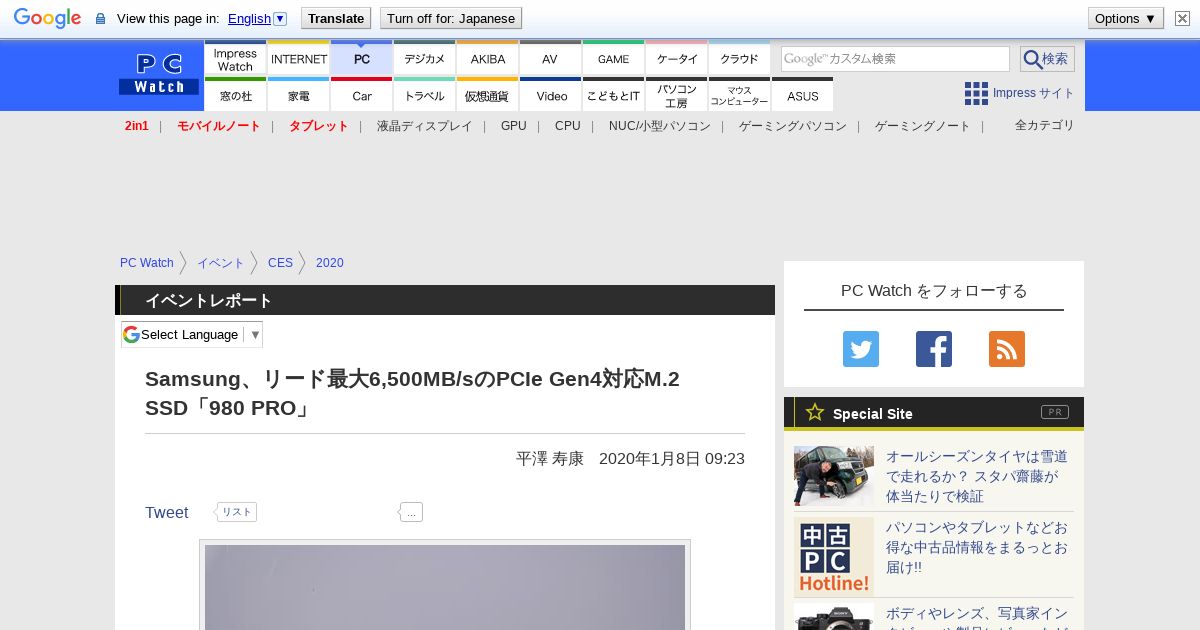The image size is (1200, 630).
Task: Click the 2020 breadcrumb link
Action: (x=330, y=263)
